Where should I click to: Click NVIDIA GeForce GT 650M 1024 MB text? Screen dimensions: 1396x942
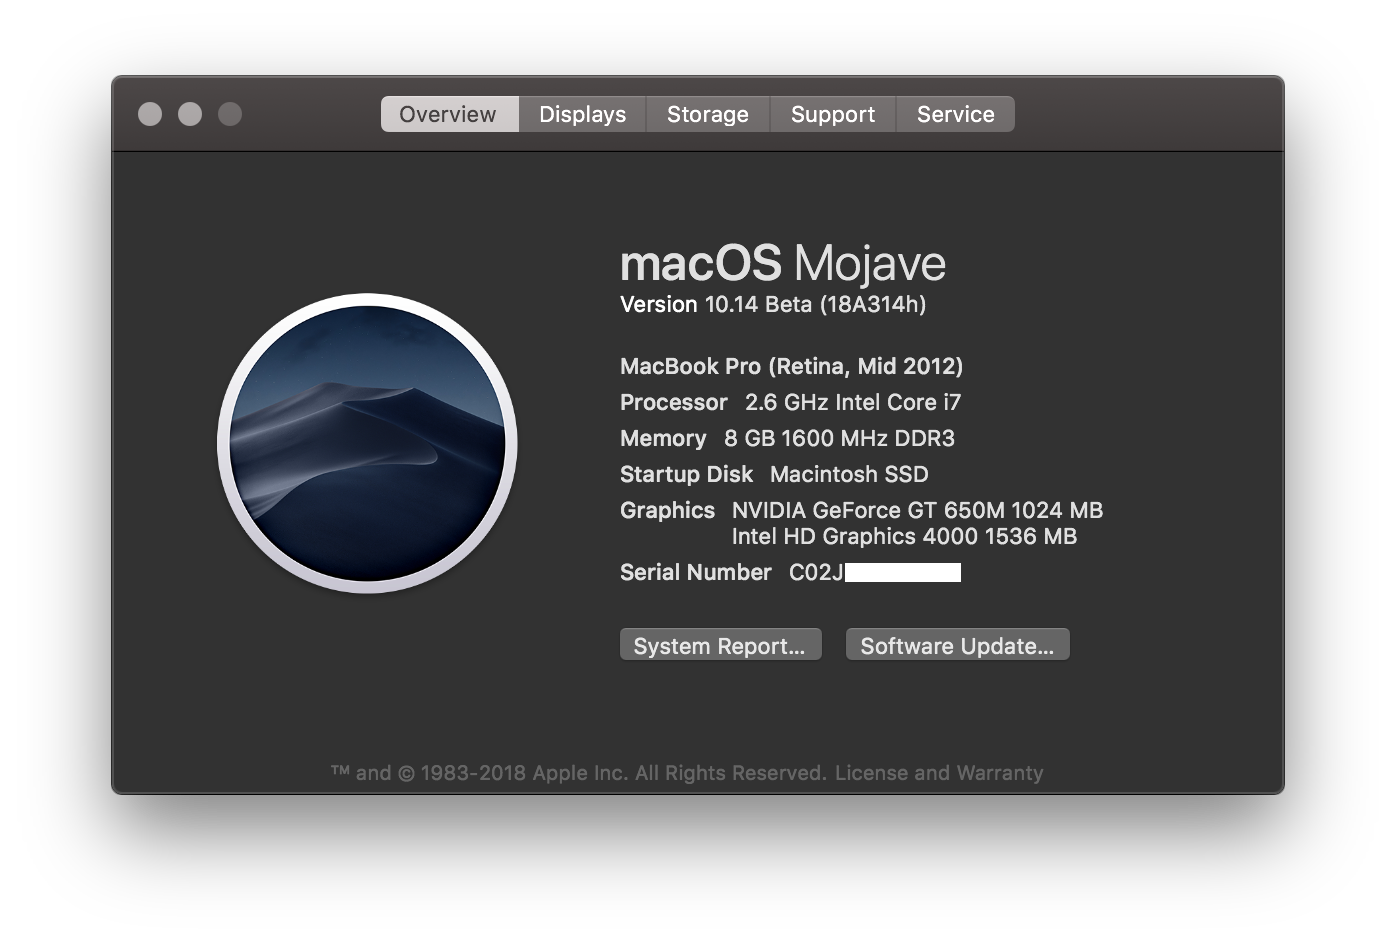917,510
